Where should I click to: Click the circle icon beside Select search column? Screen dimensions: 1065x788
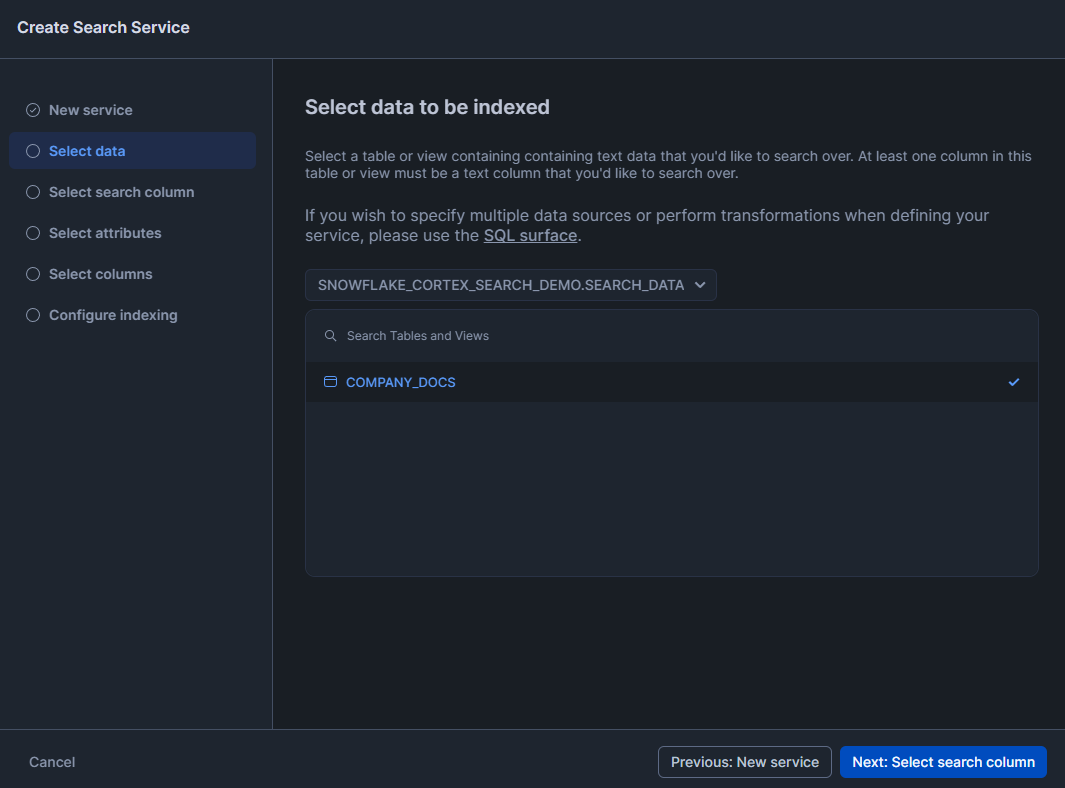pyautogui.click(x=33, y=192)
